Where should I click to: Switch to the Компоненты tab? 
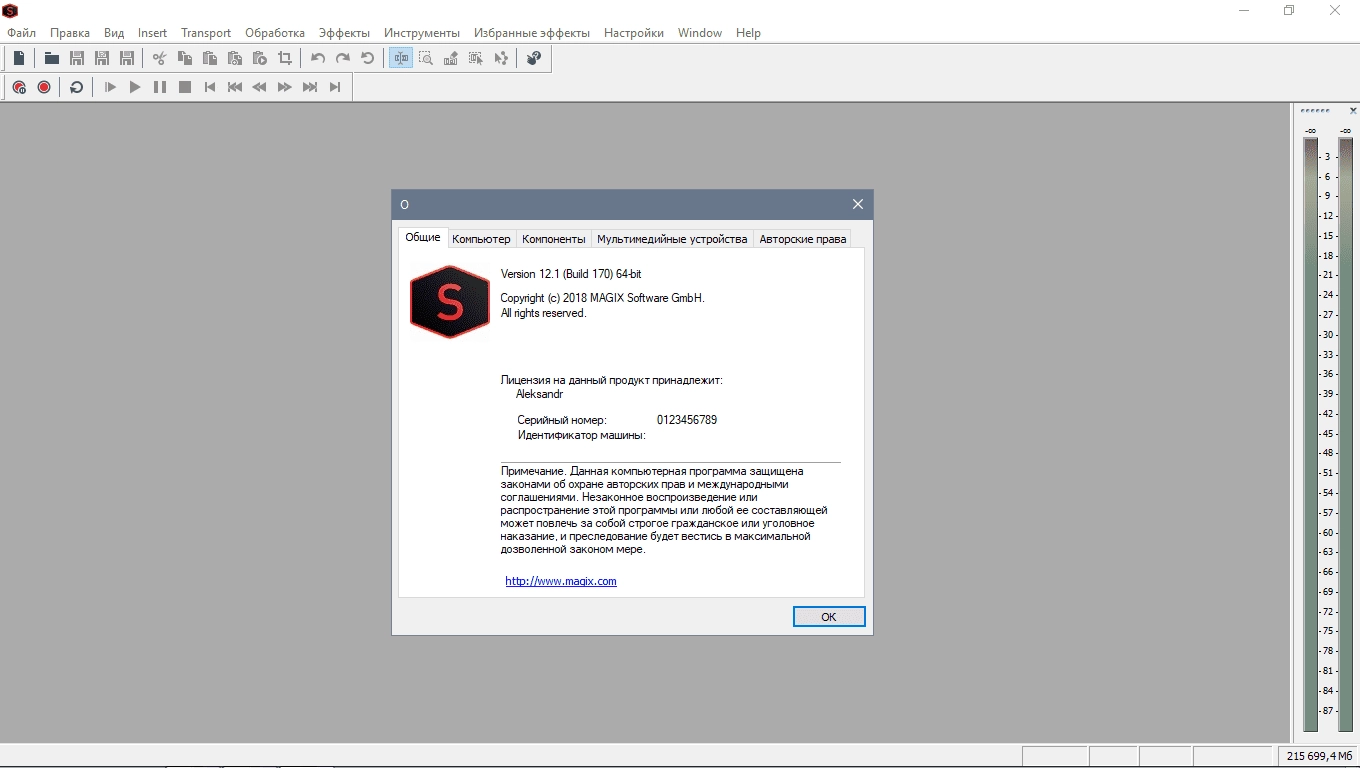(554, 239)
